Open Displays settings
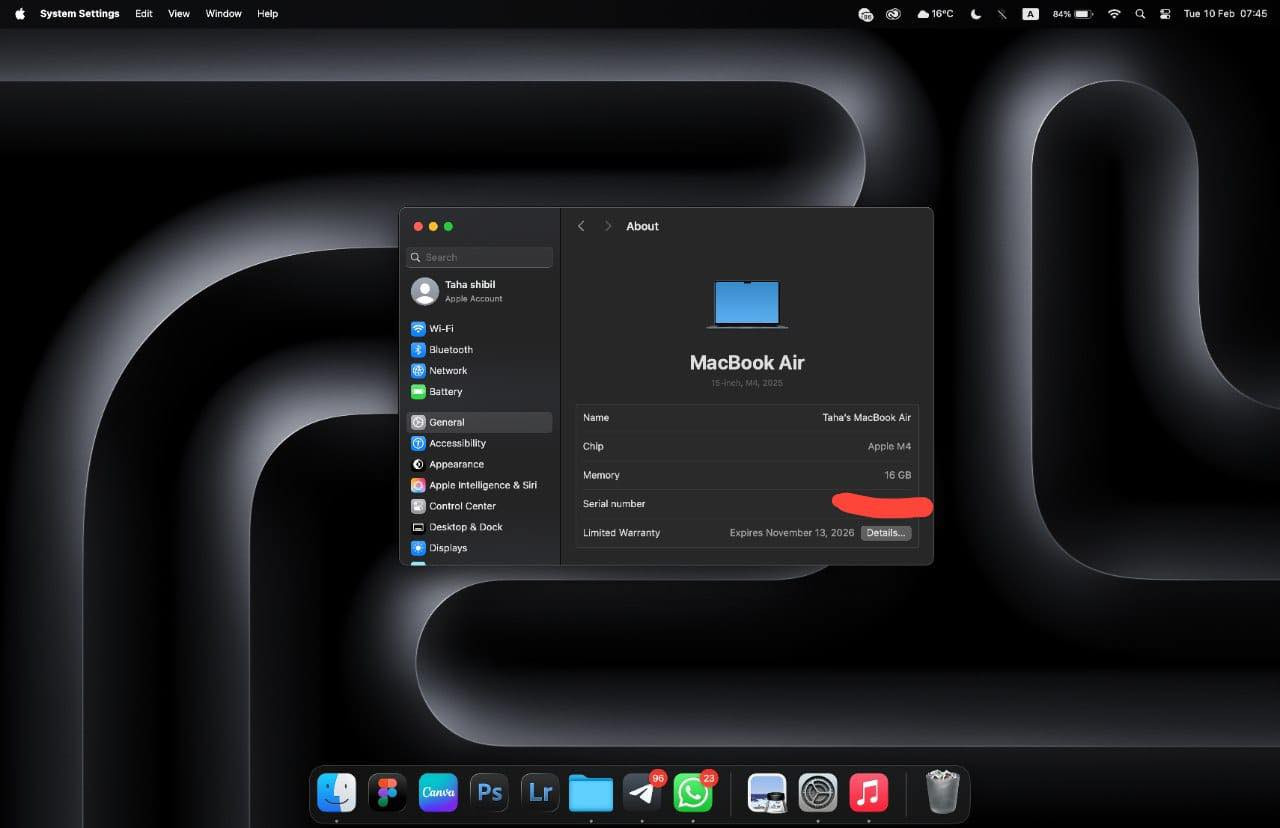The image size is (1280, 828). [448, 548]
